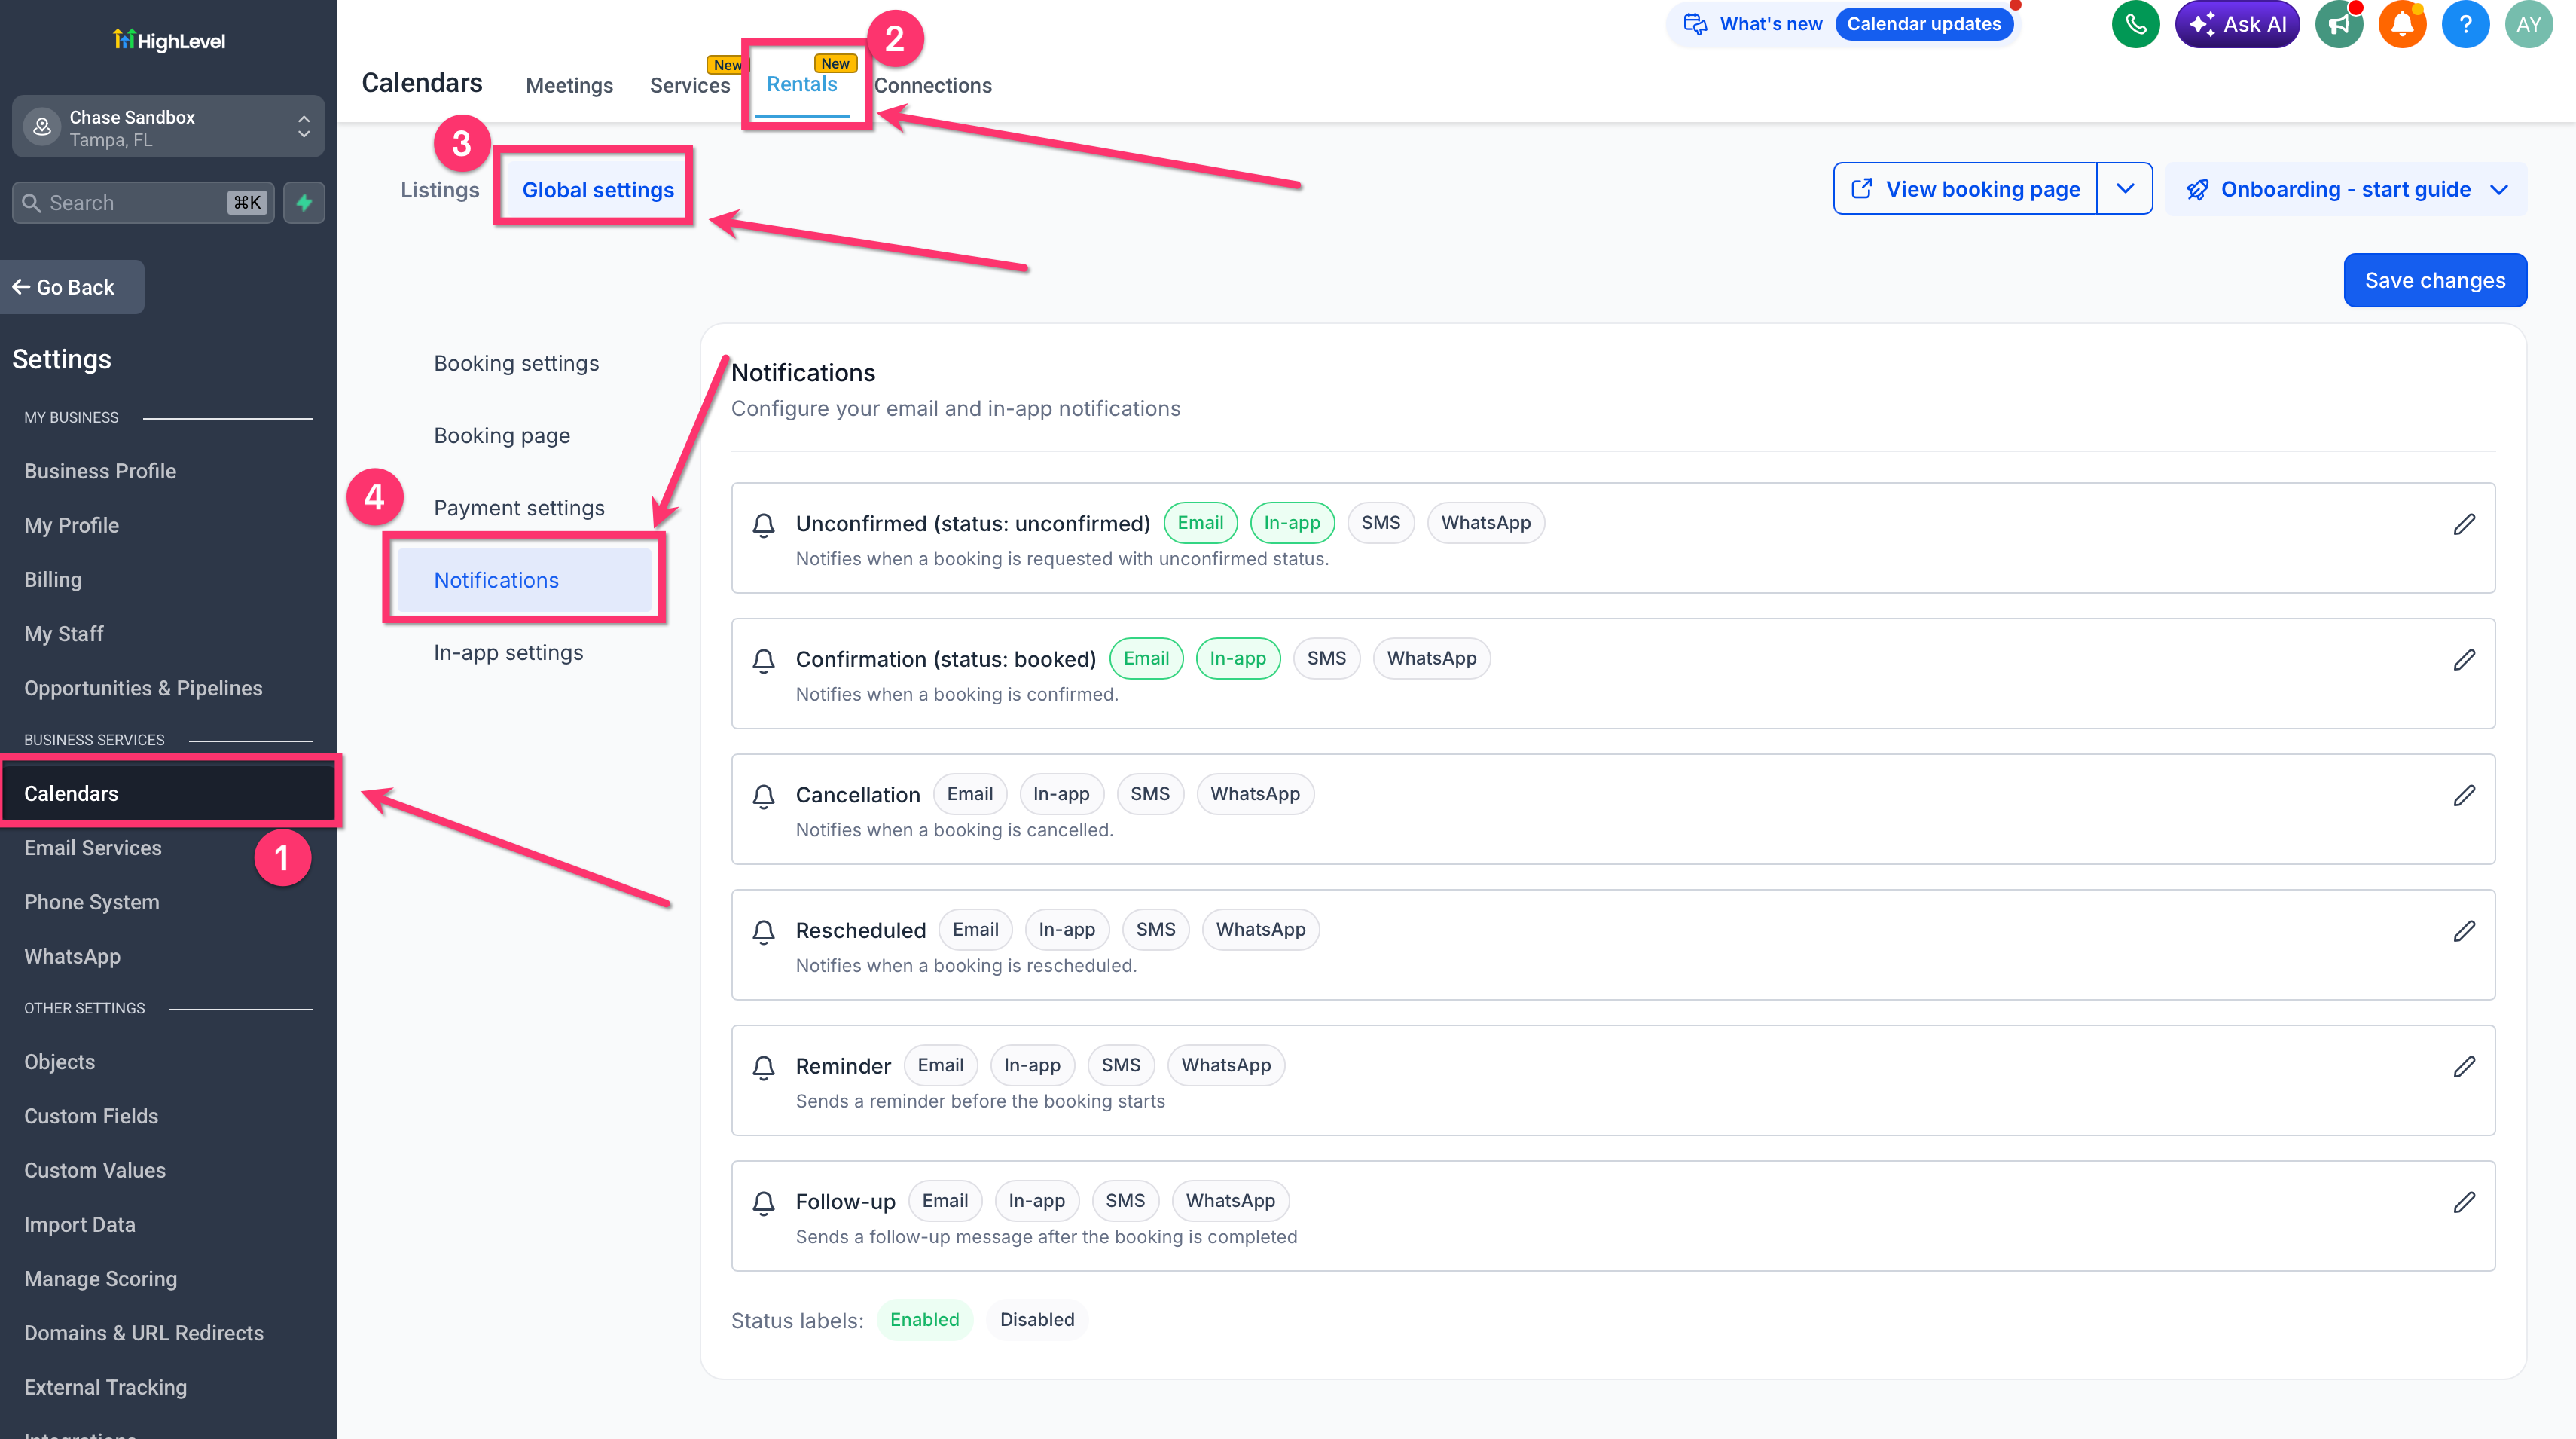Edit the Rescheduled notification with pencil icon
The height and width of the screenshot is (1439, 2576).
click(x=2464, y=931)
